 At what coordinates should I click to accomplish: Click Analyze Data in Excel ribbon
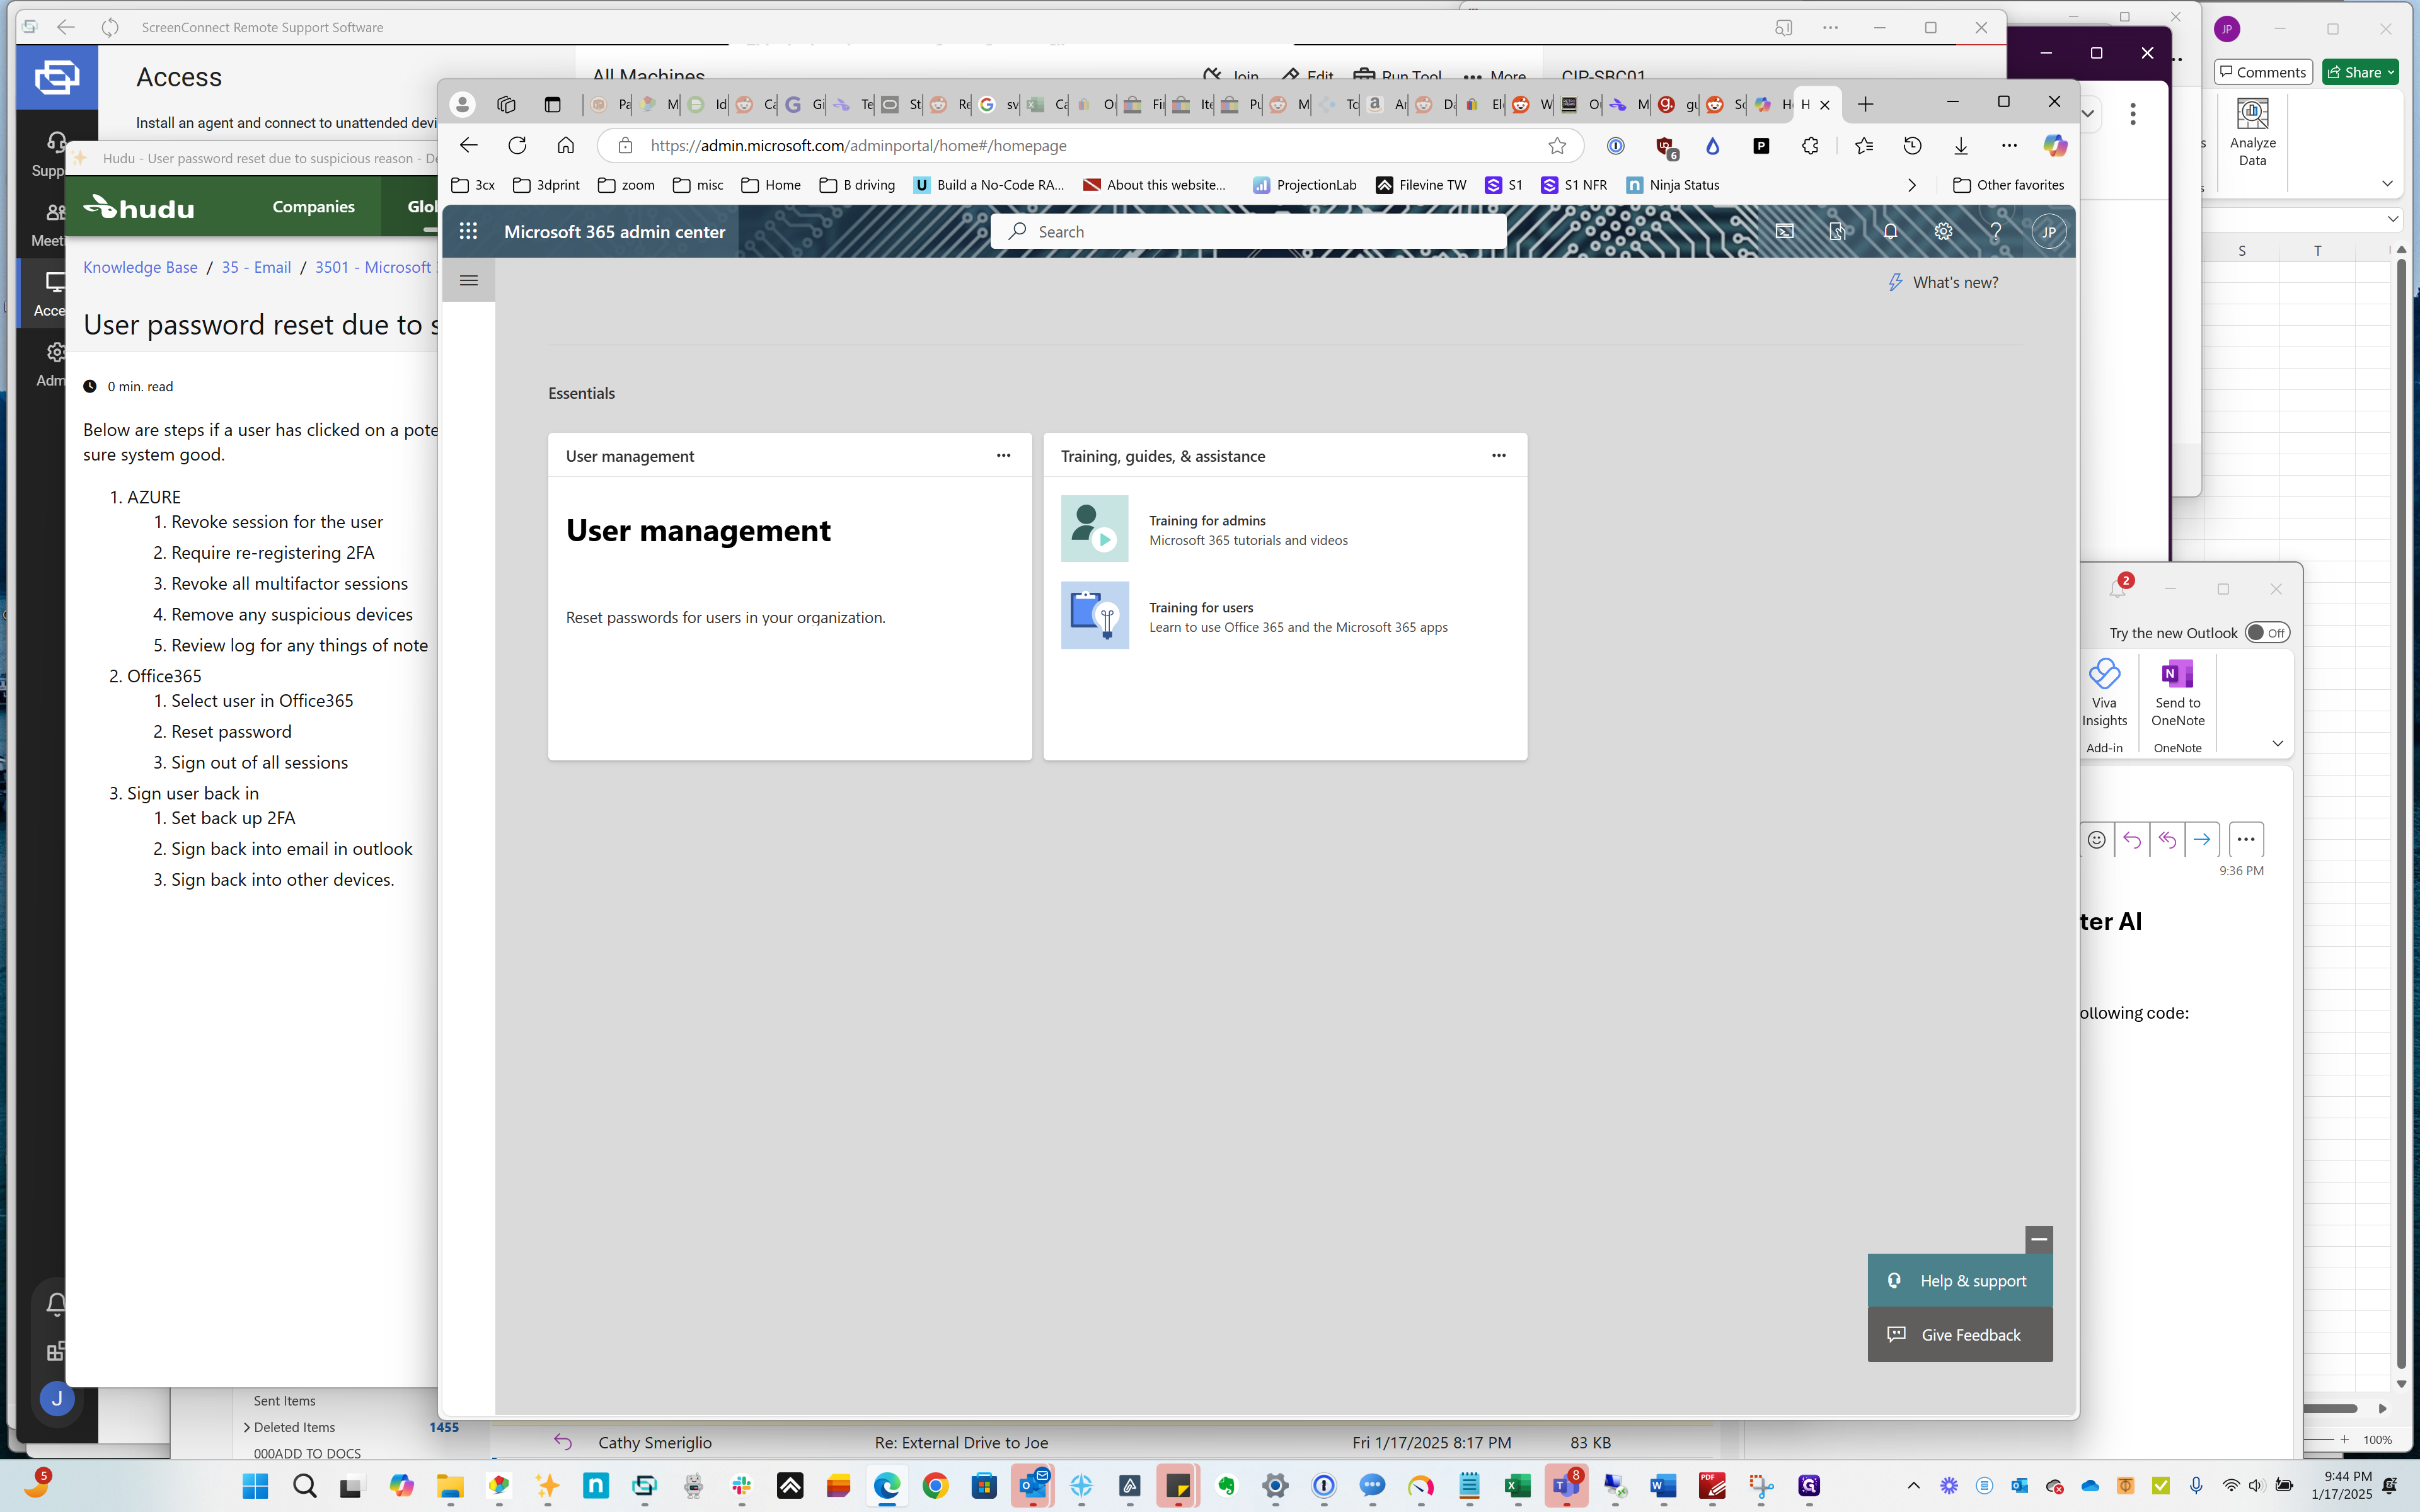click(x=2252, y=132)
